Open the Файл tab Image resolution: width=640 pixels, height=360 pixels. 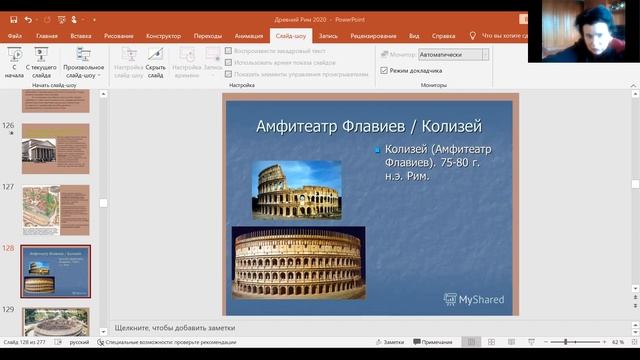15,36
